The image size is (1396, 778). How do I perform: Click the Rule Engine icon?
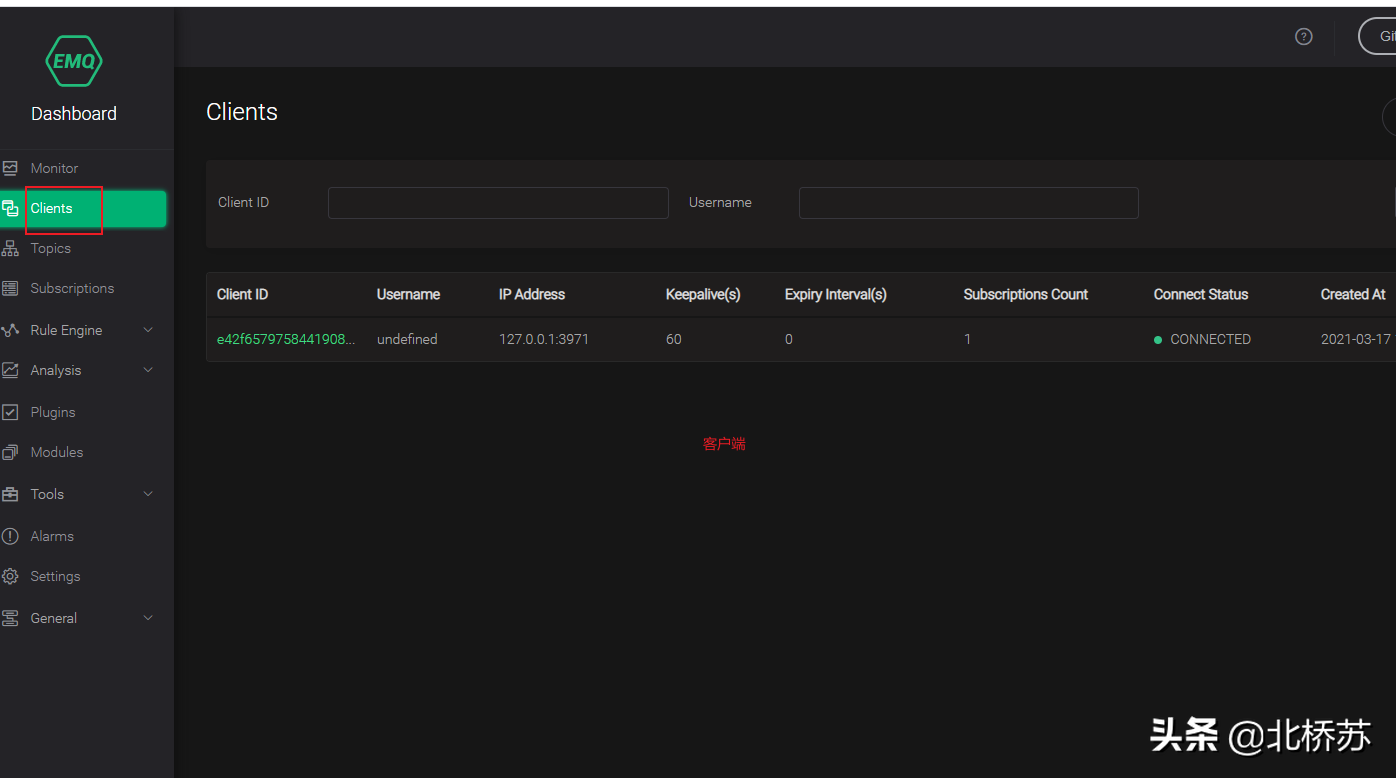(x=10, y=330)
